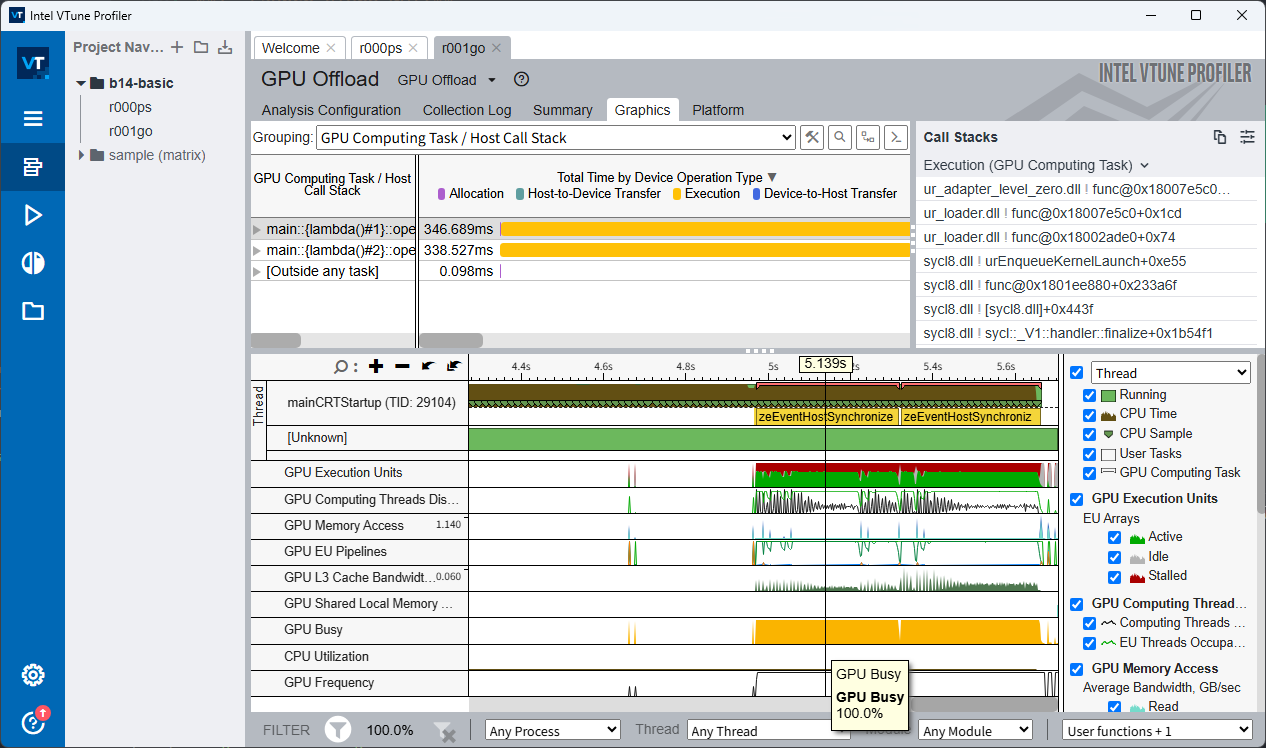Open the help question mark next to GPU Offload
This screenshot has width=1266, height=748.
(521, 80)
